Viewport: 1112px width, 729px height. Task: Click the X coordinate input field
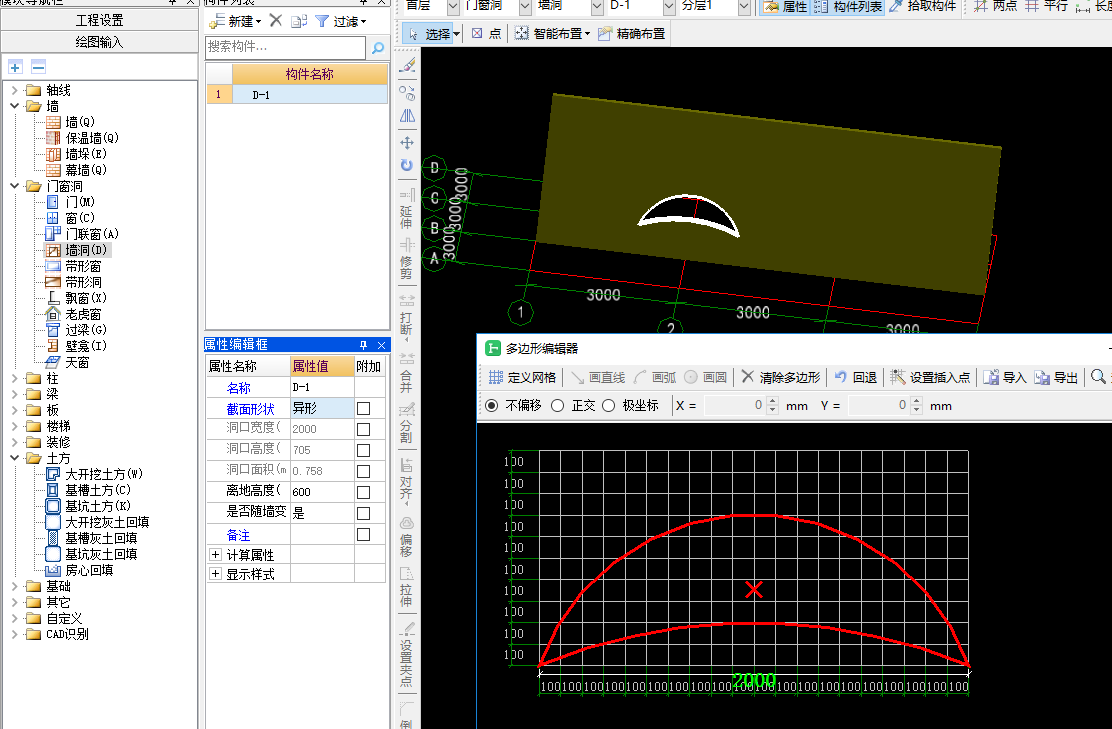736,406
